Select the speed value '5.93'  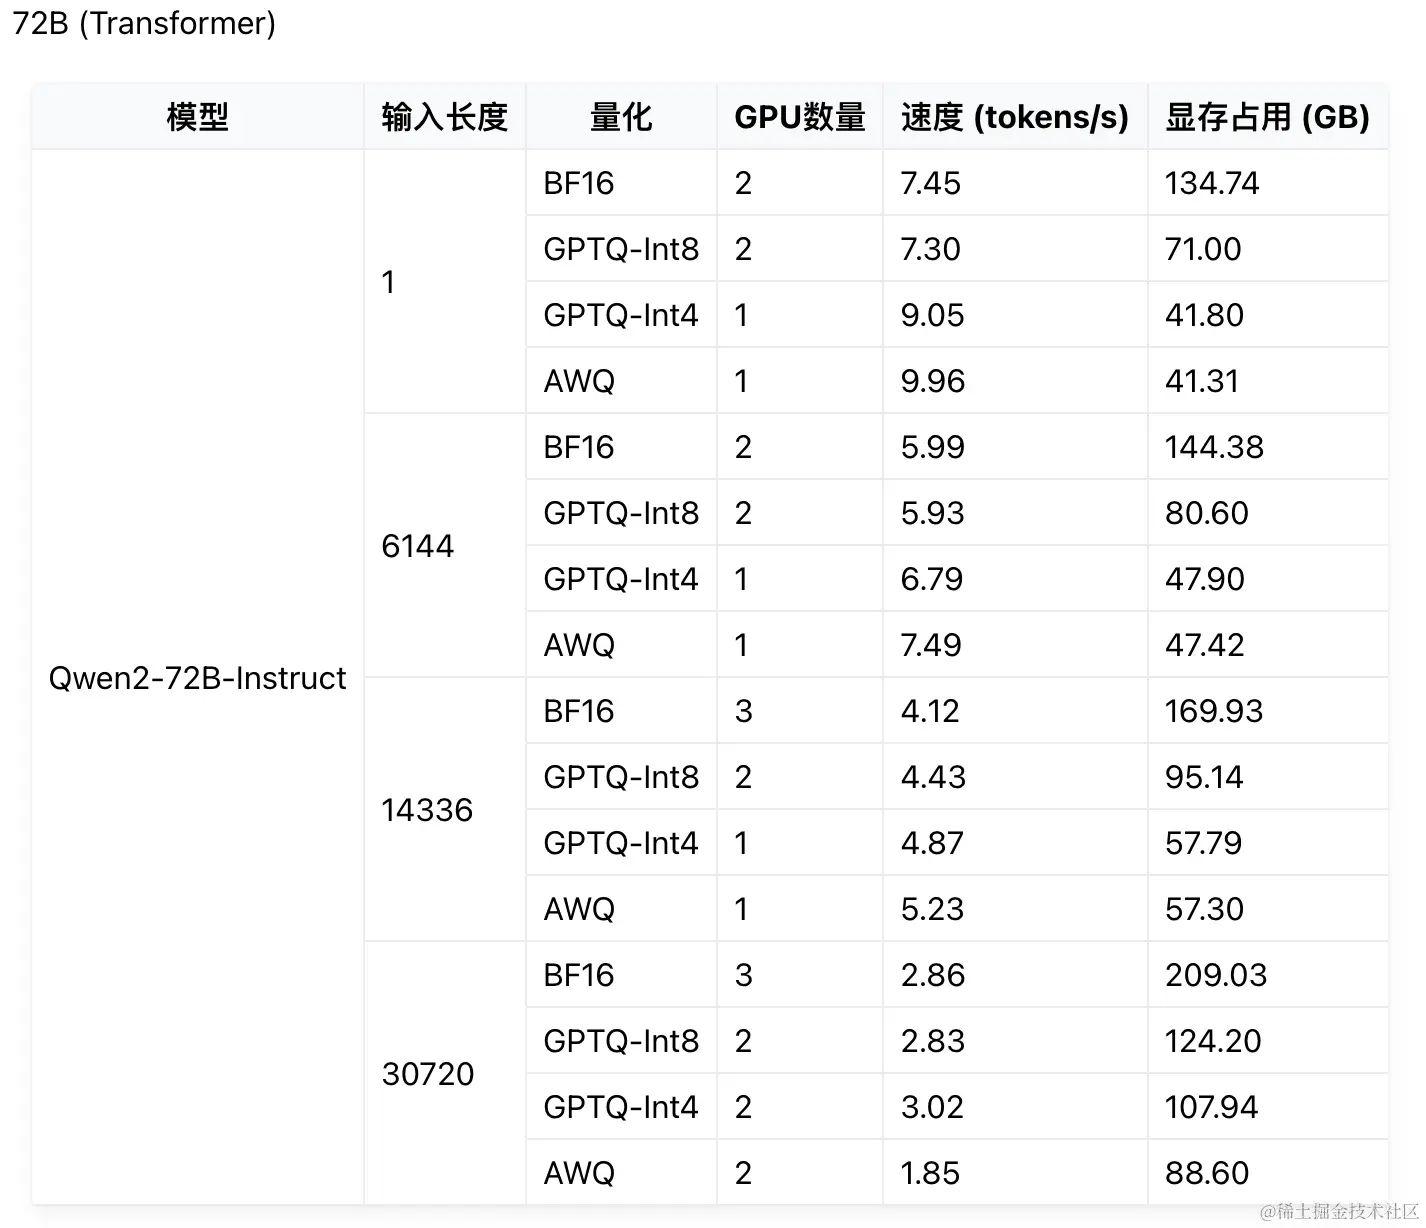tap(932, 513)
